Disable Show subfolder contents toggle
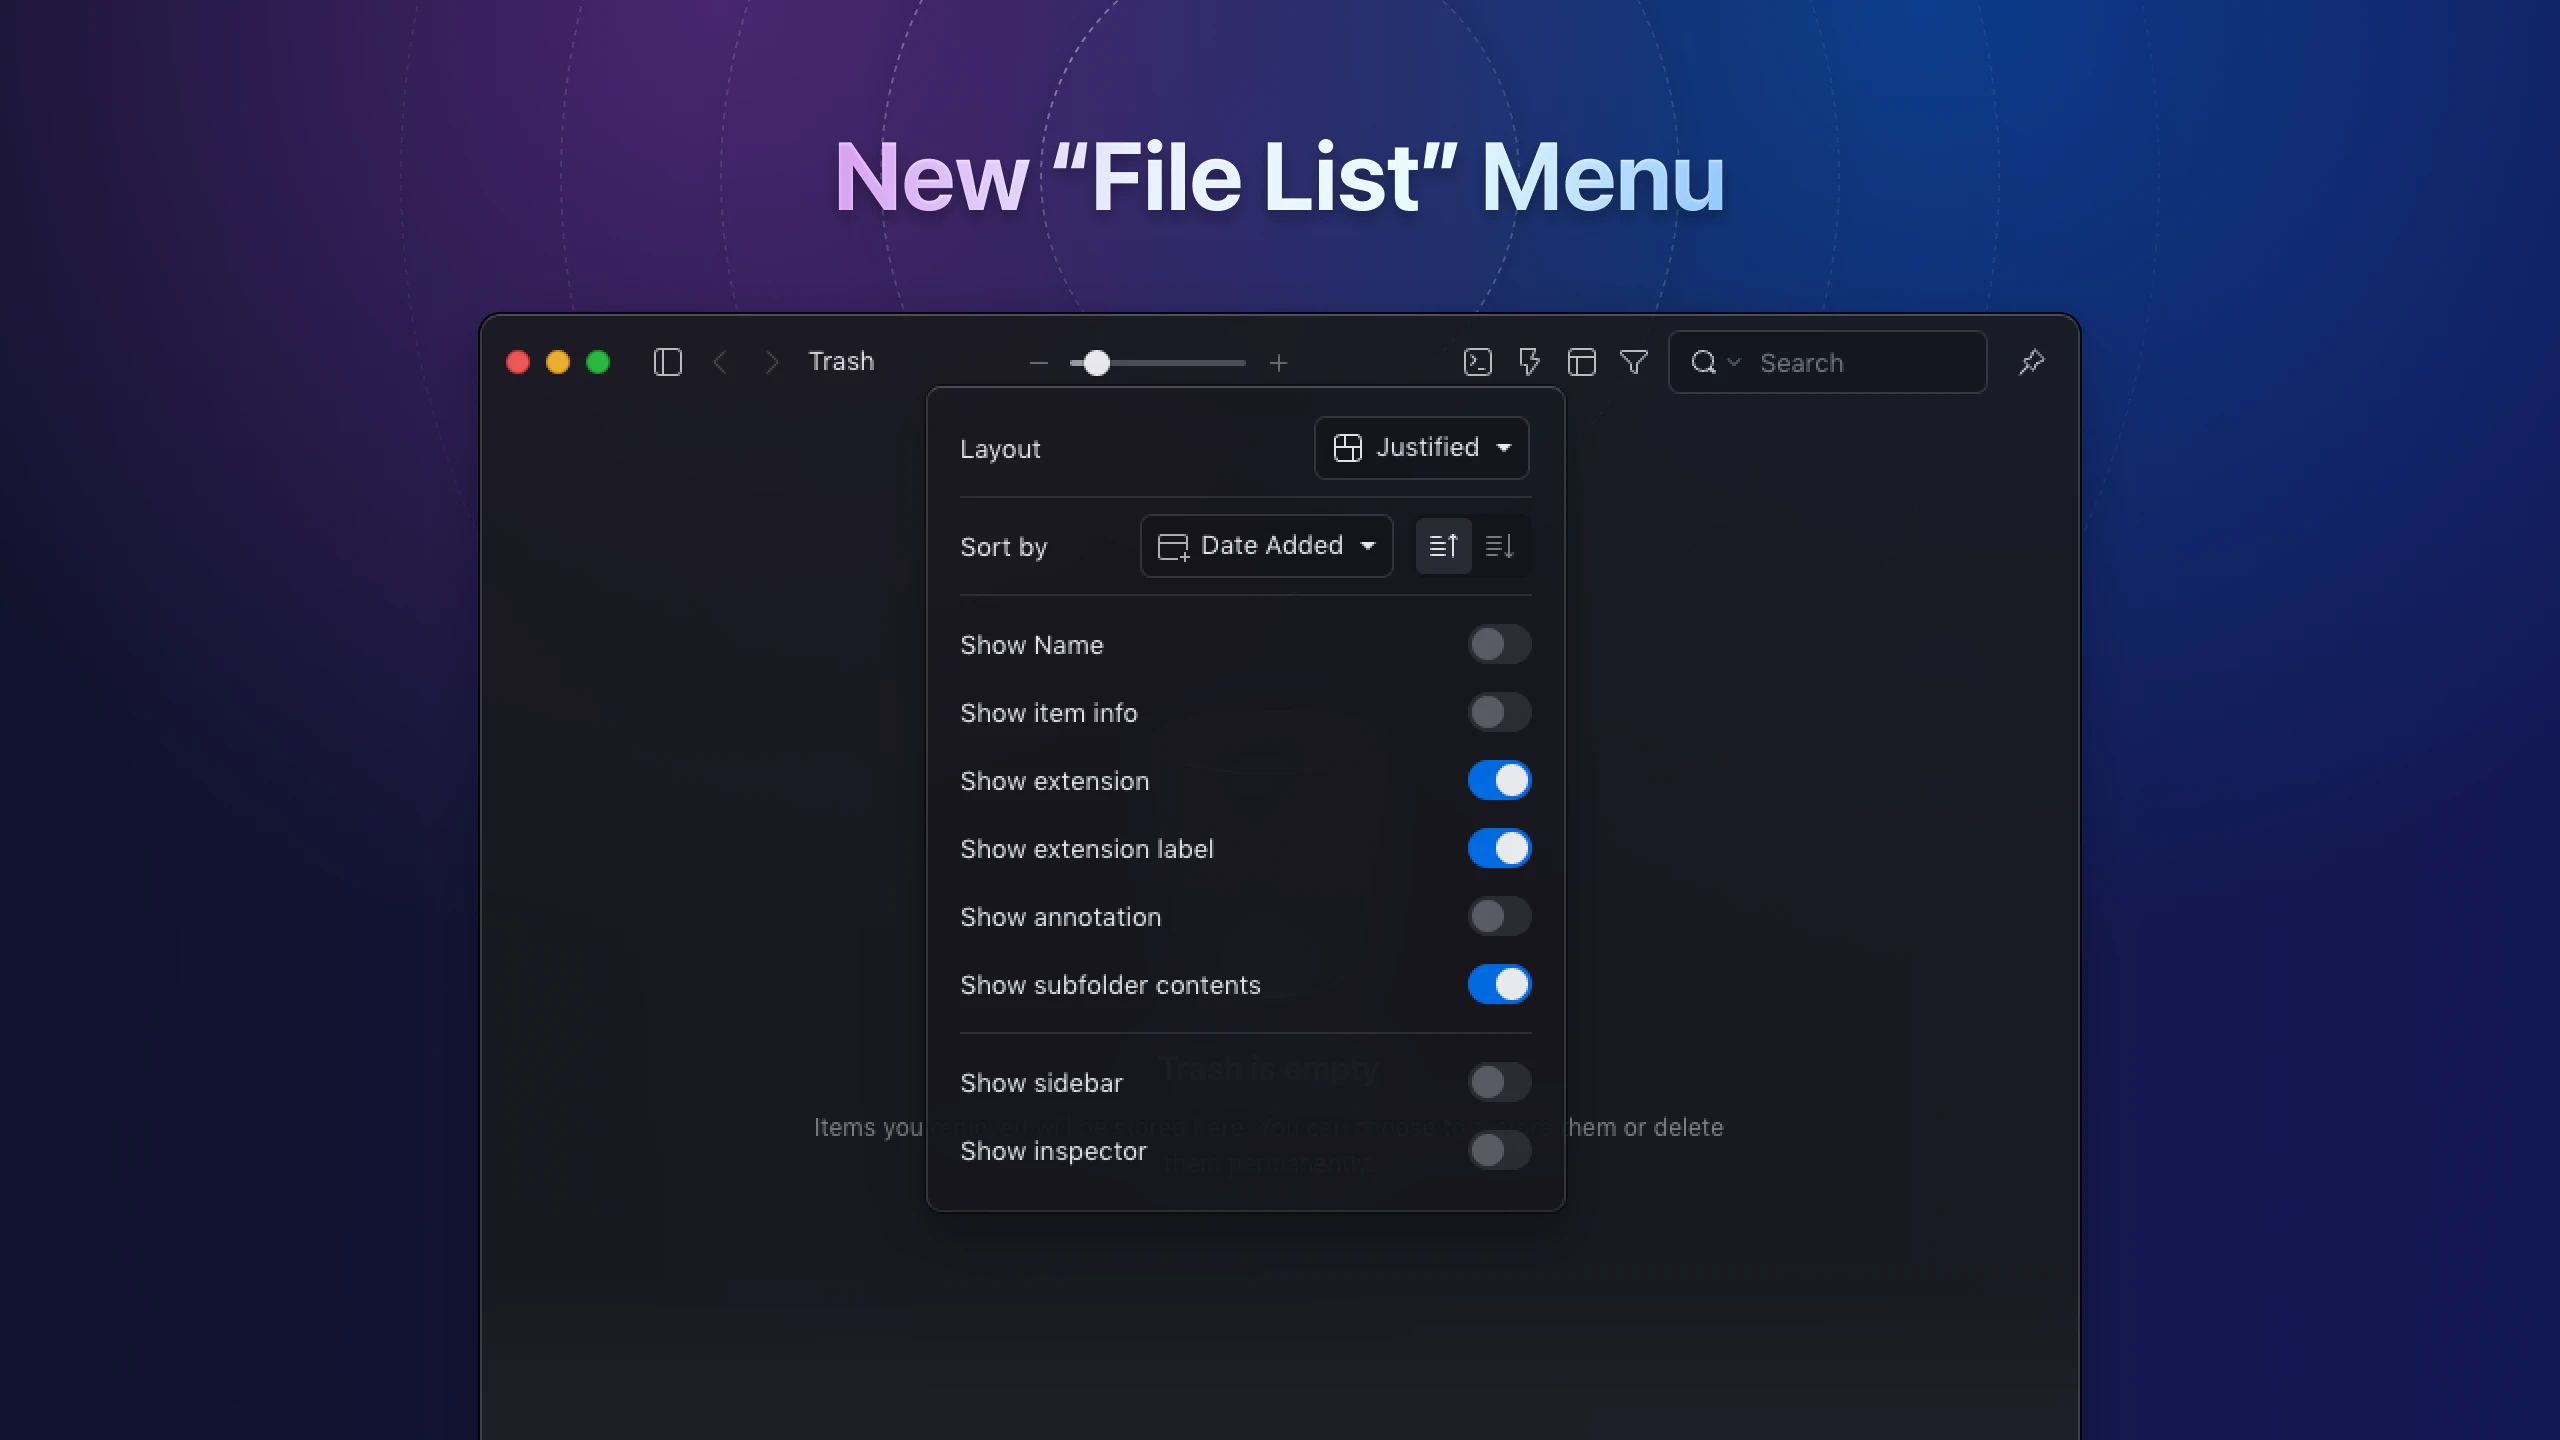Viewport: 2560px width, 1440px height. pyautogui.click(x=1499, y=985)
